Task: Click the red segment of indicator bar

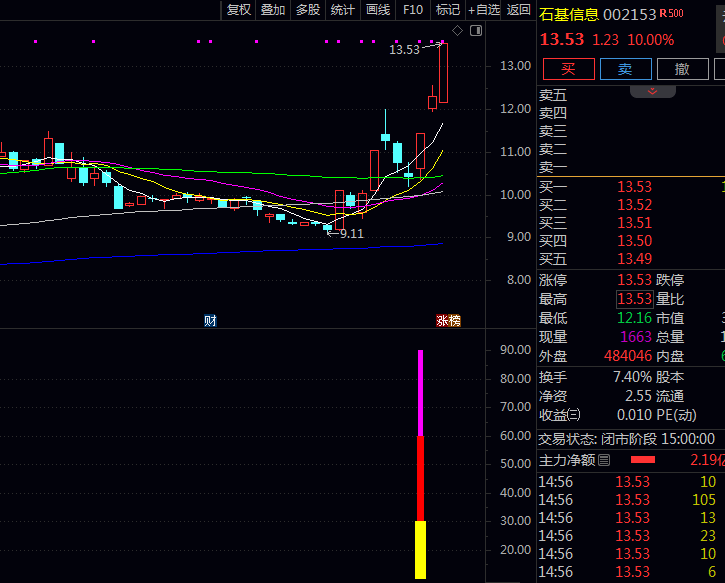Action: click(x=420, y=479)
